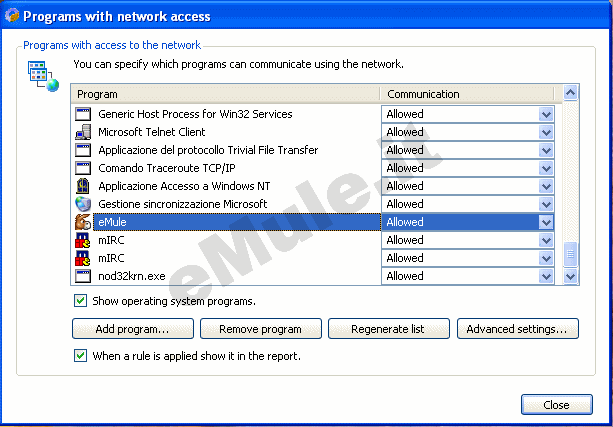Select the nod32krn.exe row text
Viewport: 613px width, 427px height.
[x=132, y=276]
